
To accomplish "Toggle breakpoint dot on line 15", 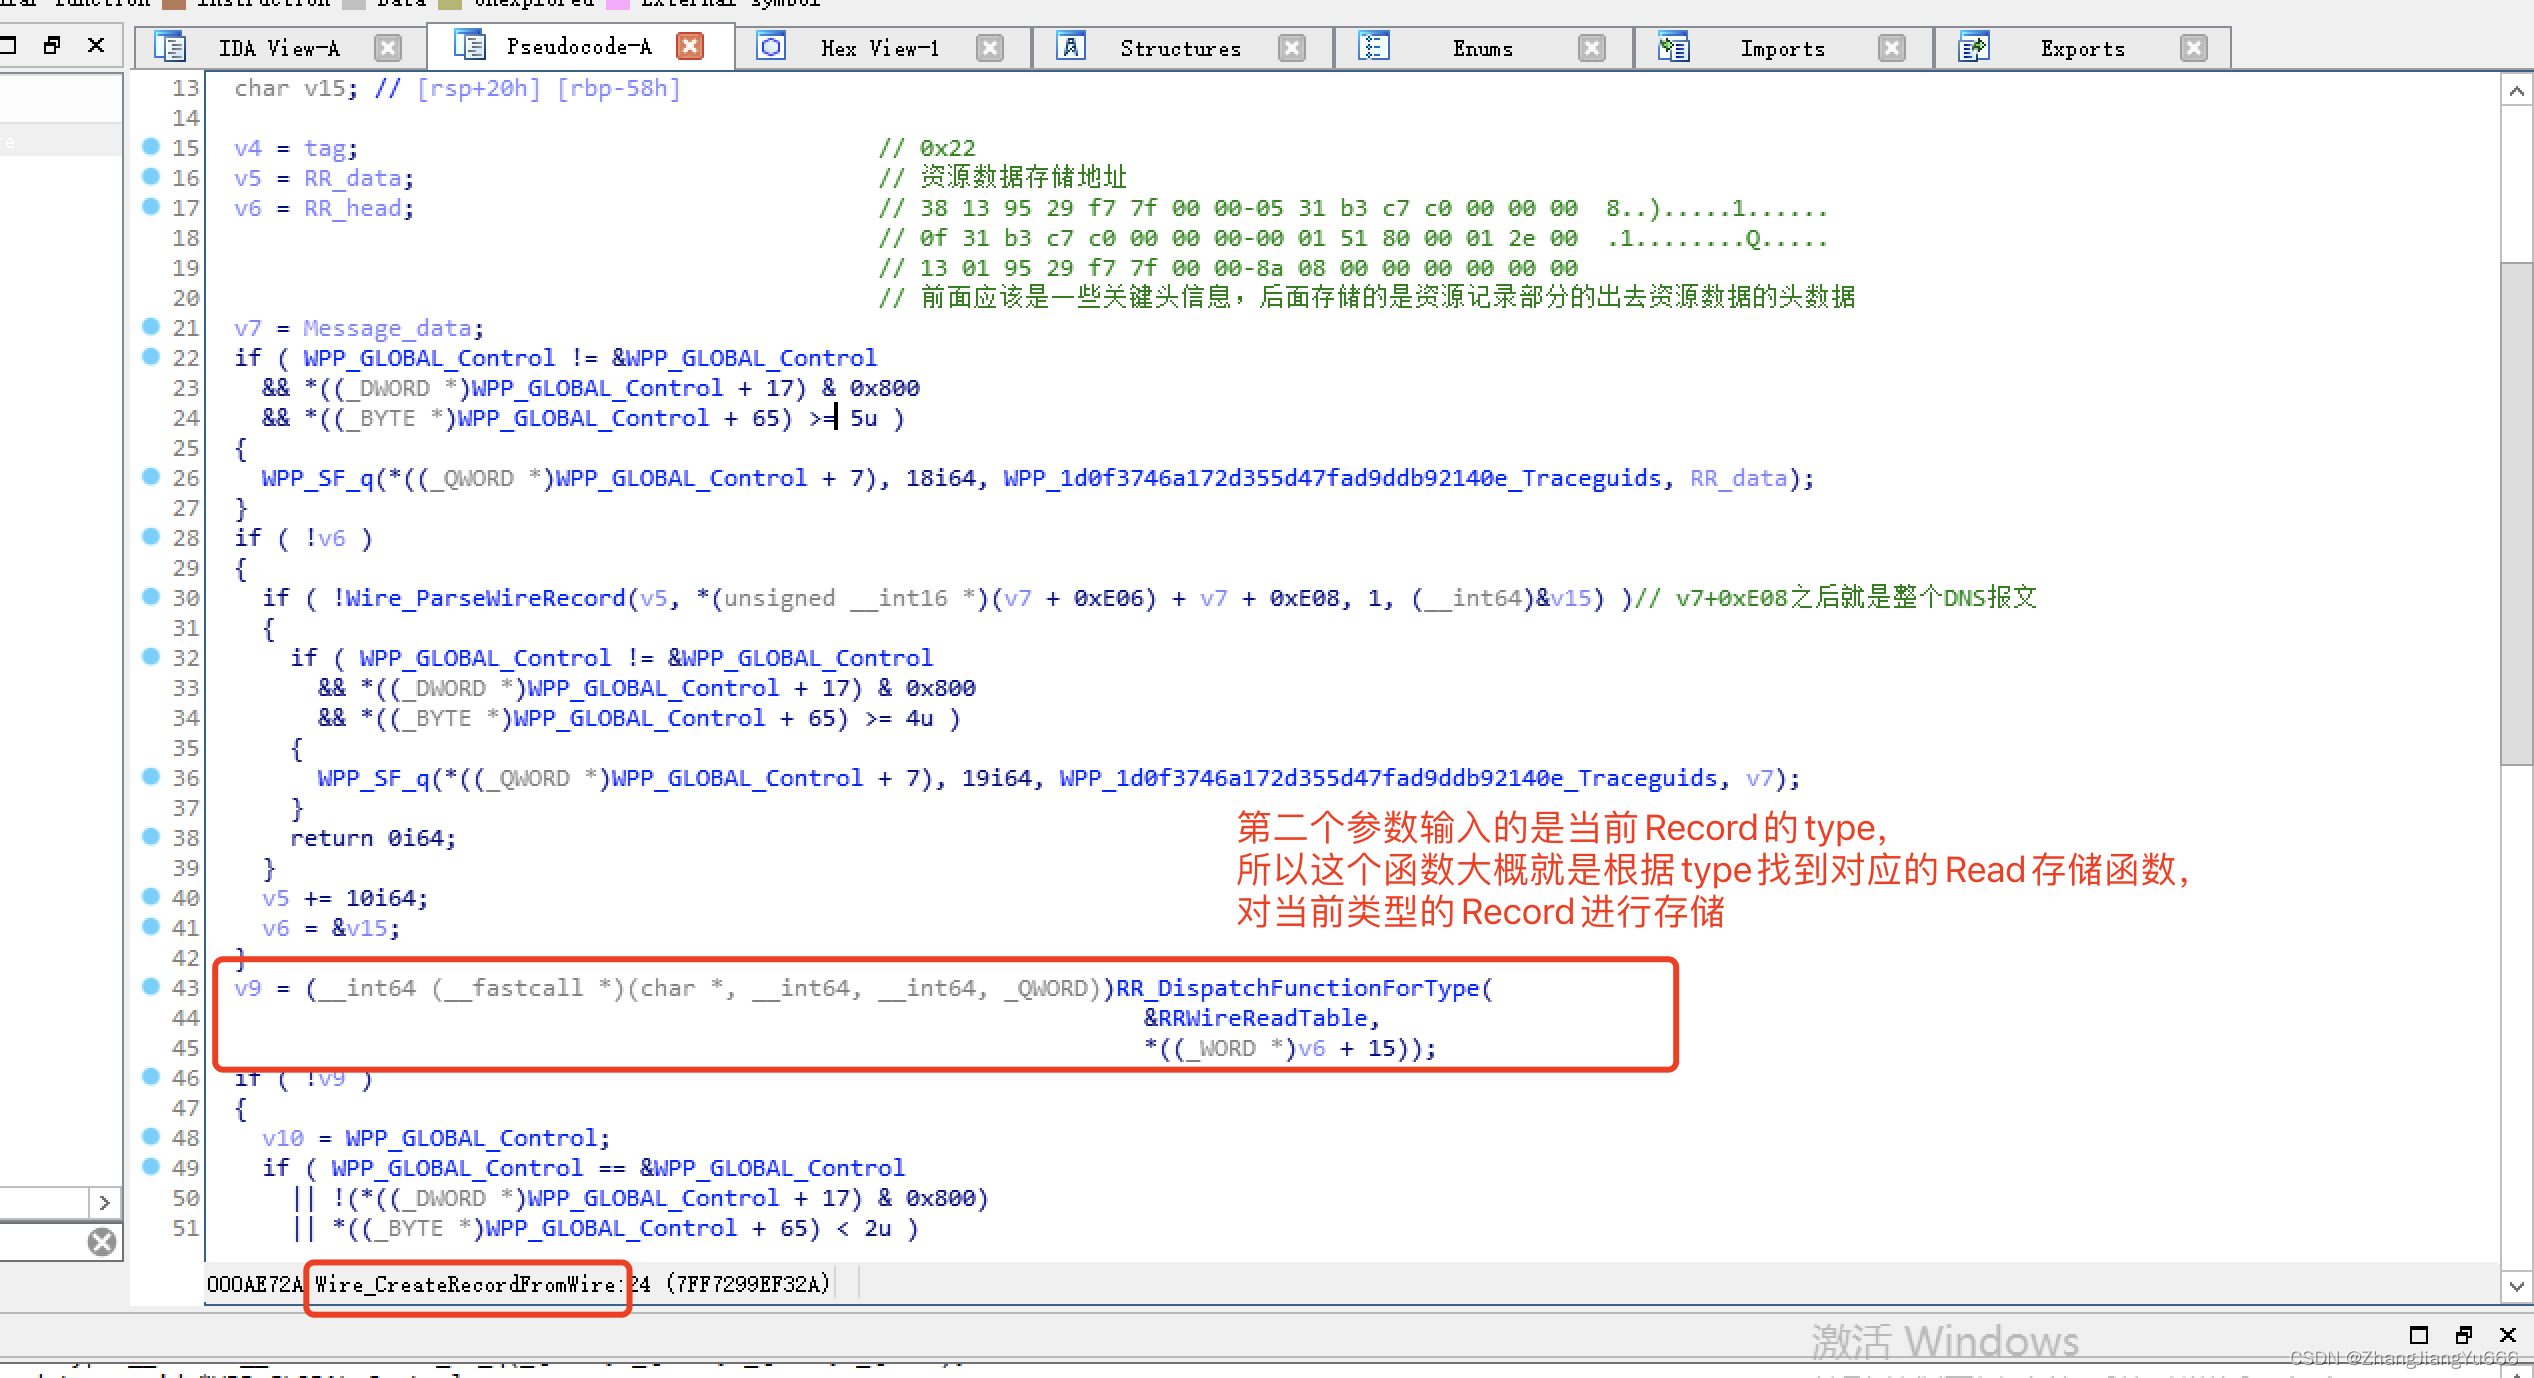I will click(151, 147).
